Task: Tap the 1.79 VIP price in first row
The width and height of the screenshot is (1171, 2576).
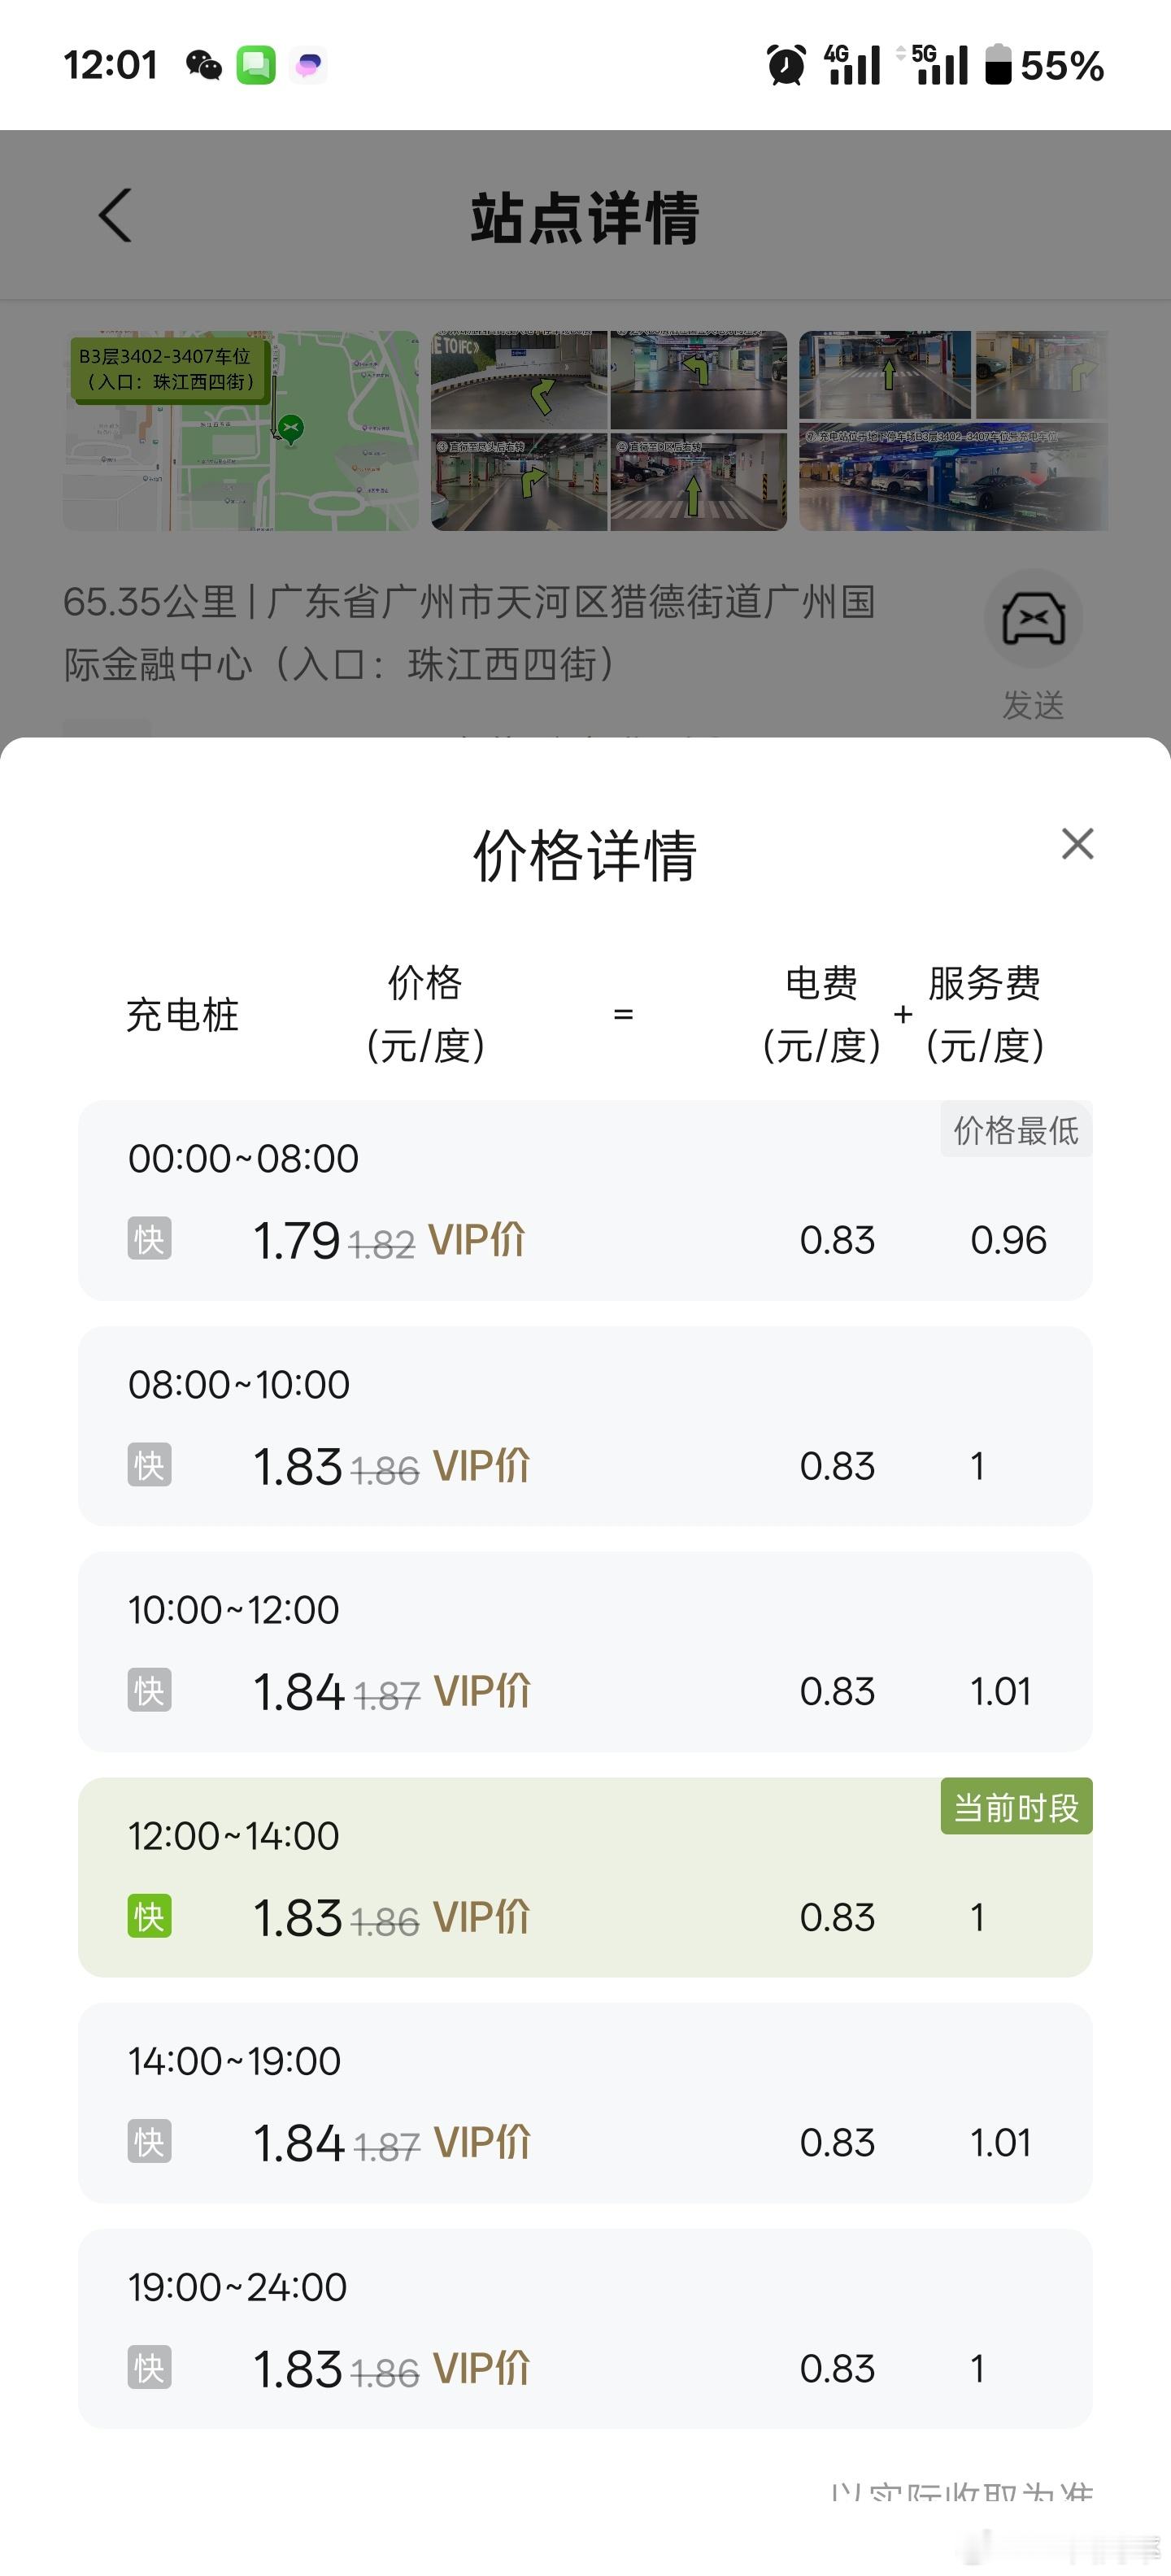Action: click(x=297, y=1241)
